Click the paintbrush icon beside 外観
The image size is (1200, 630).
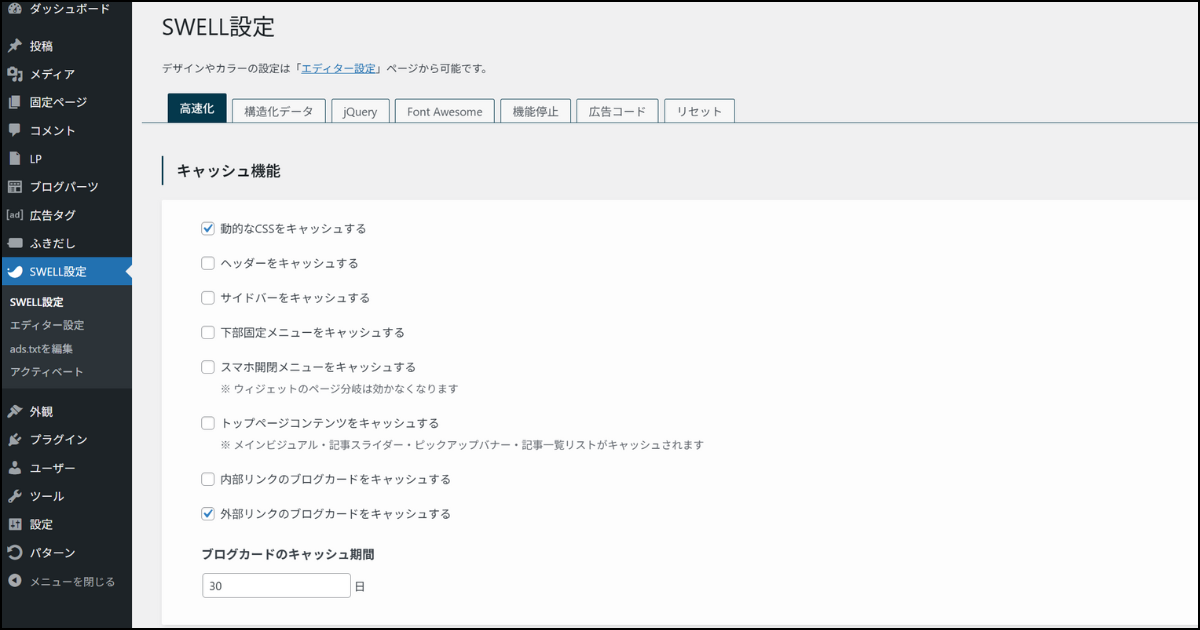coord(15,411)
